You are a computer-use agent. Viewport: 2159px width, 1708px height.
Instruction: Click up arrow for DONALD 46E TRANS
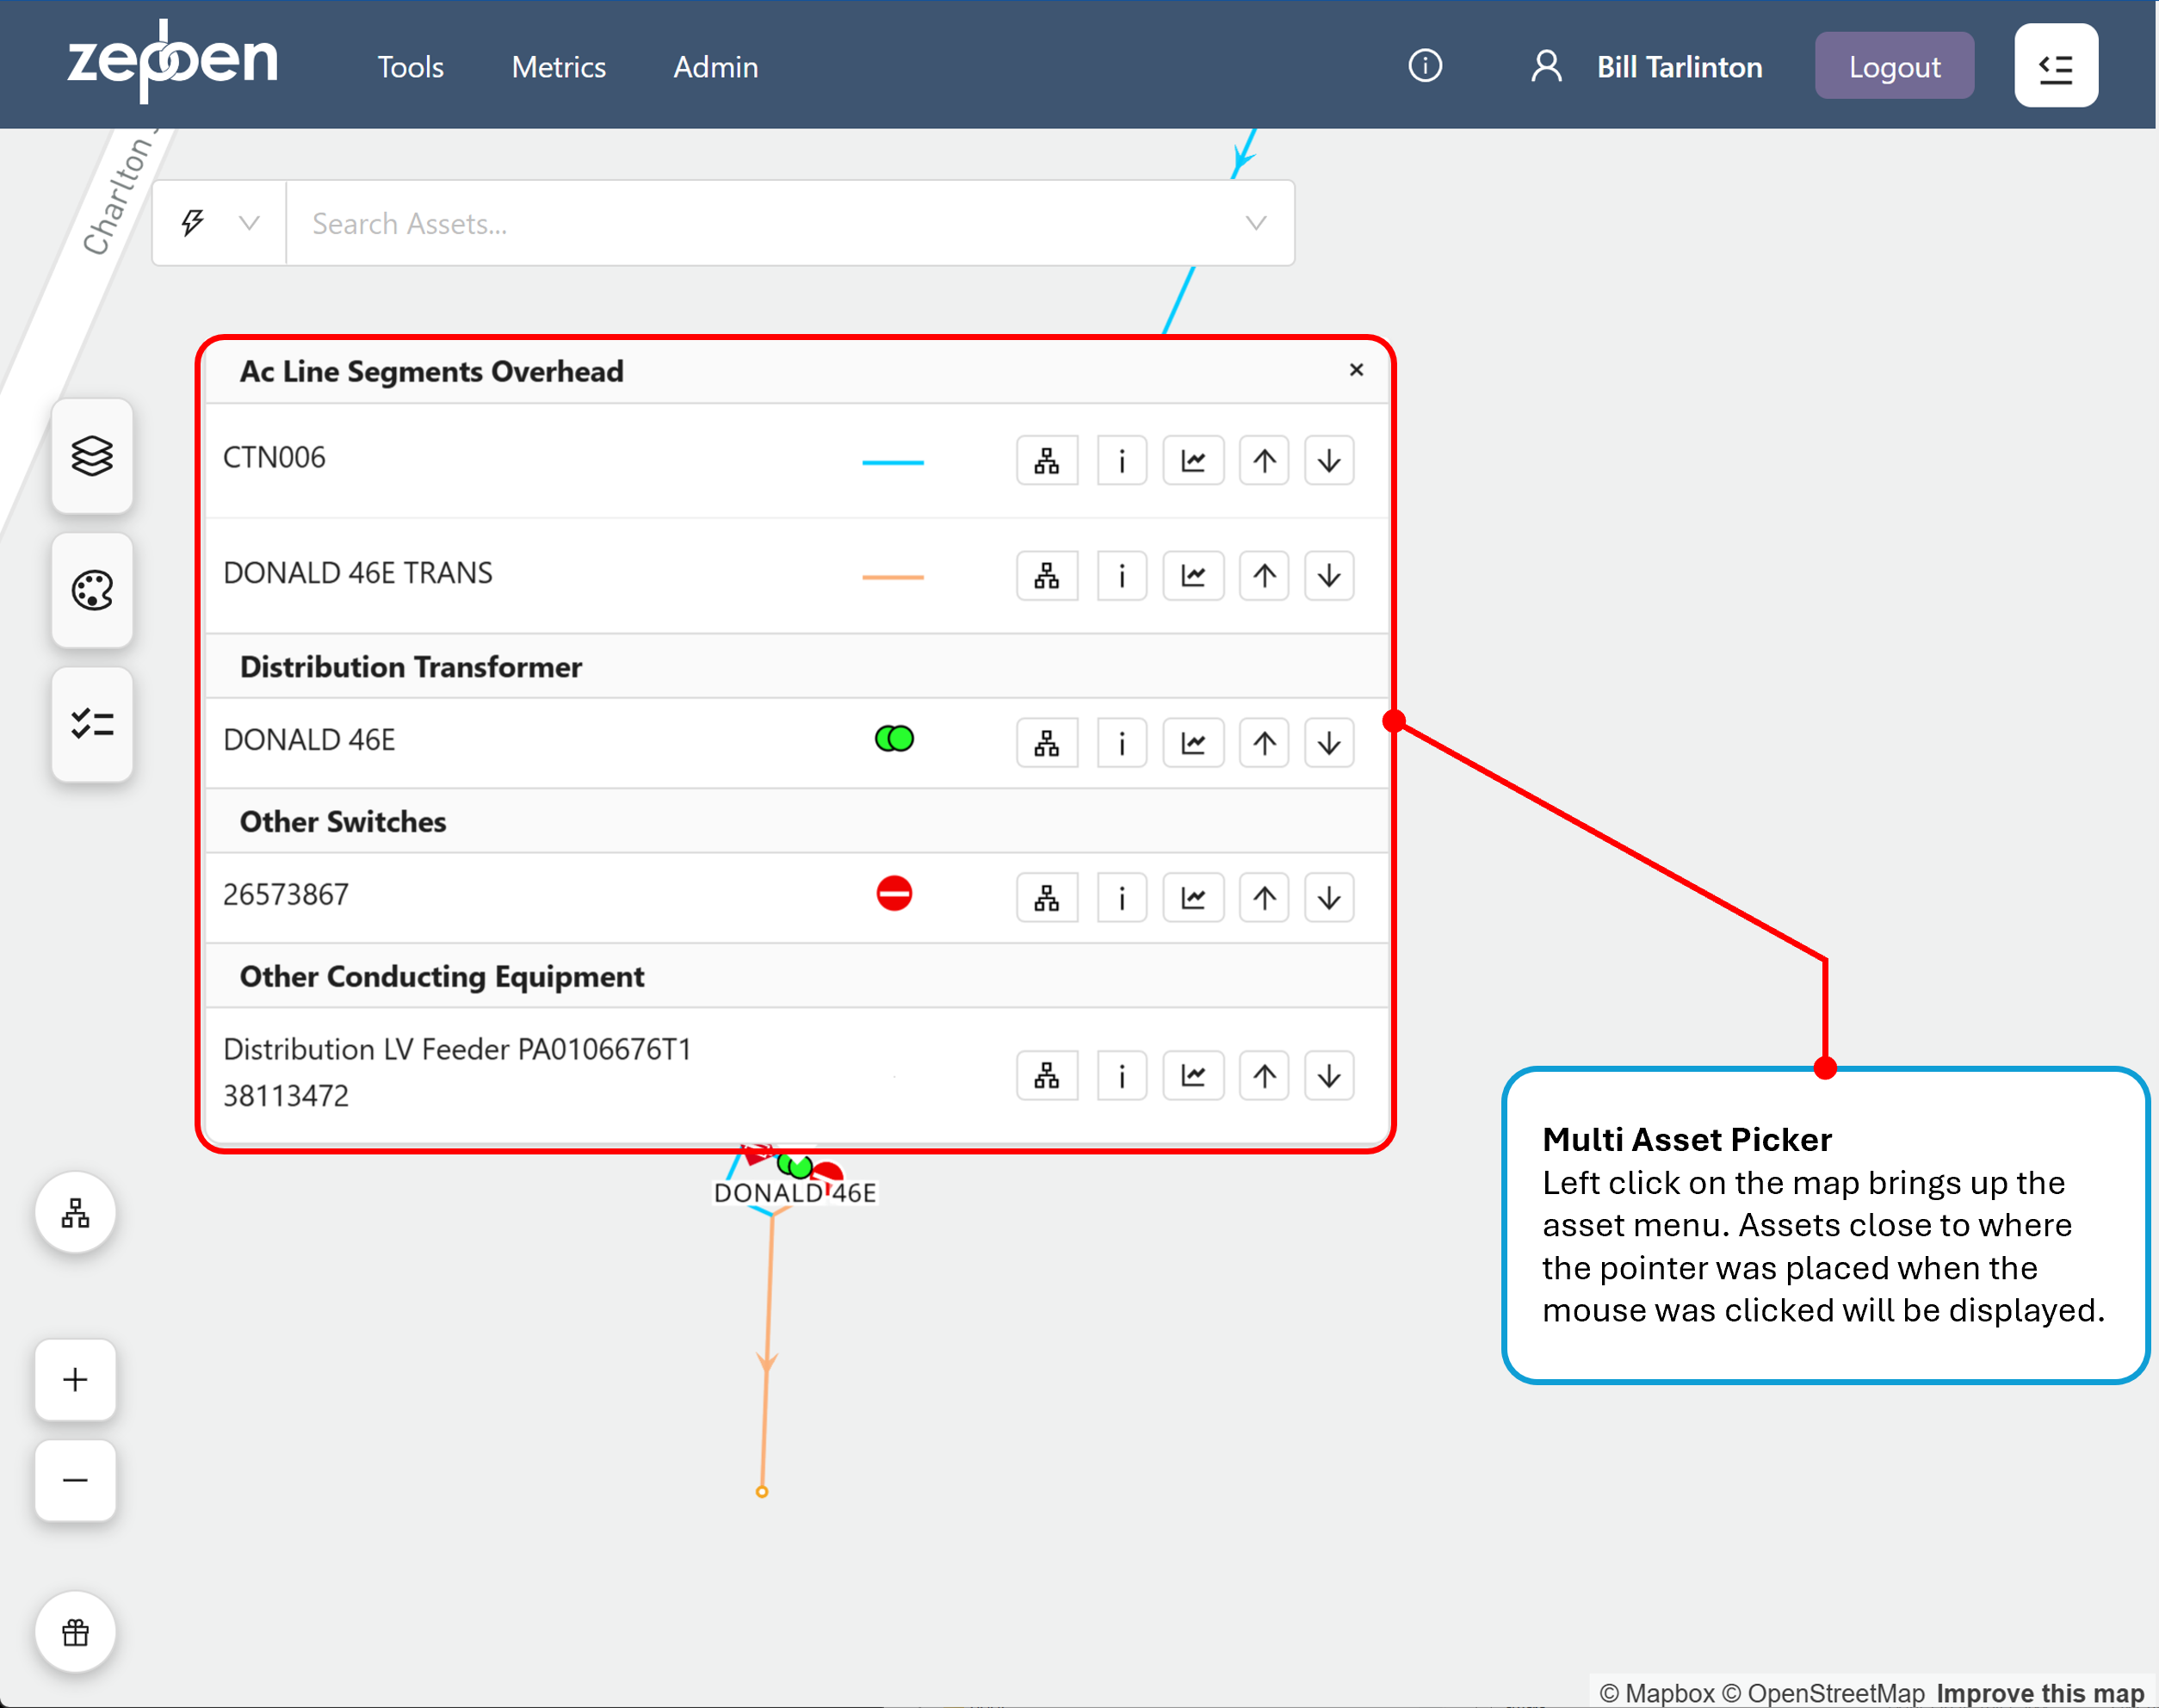pyautogui.click(x=1264, y=576)
